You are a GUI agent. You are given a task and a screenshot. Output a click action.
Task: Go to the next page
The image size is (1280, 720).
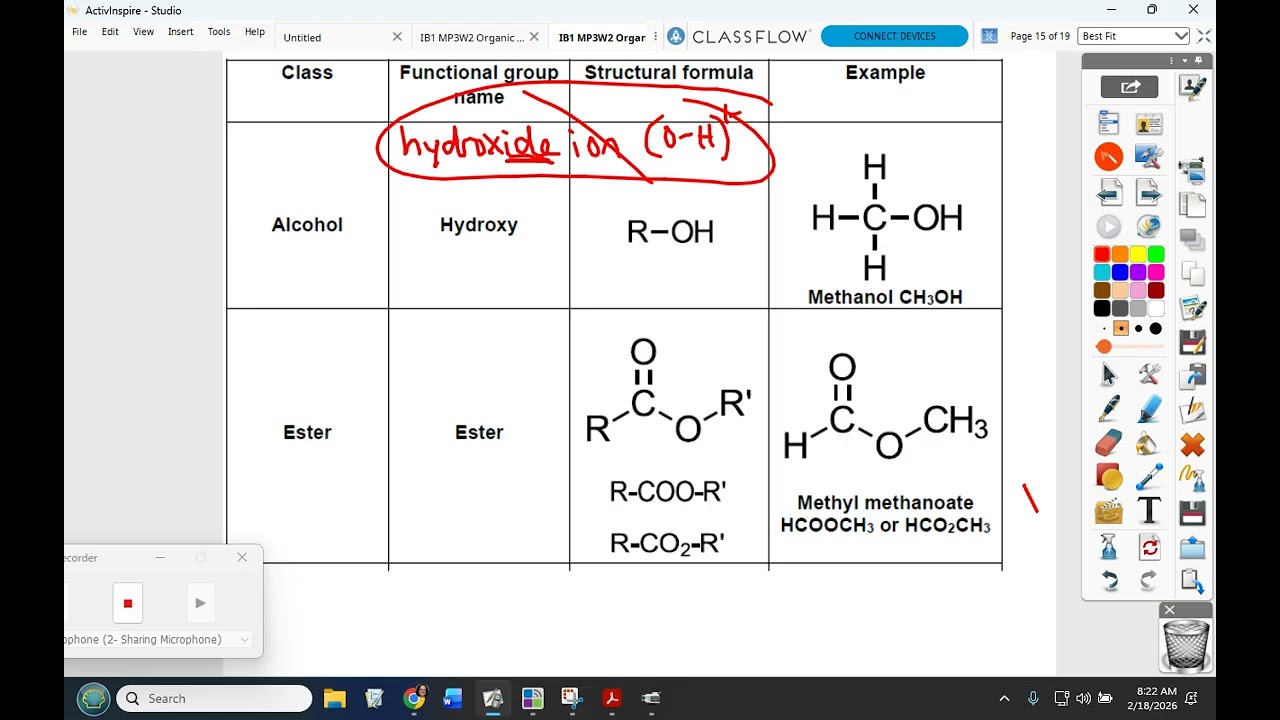(x=1149, y=191)
